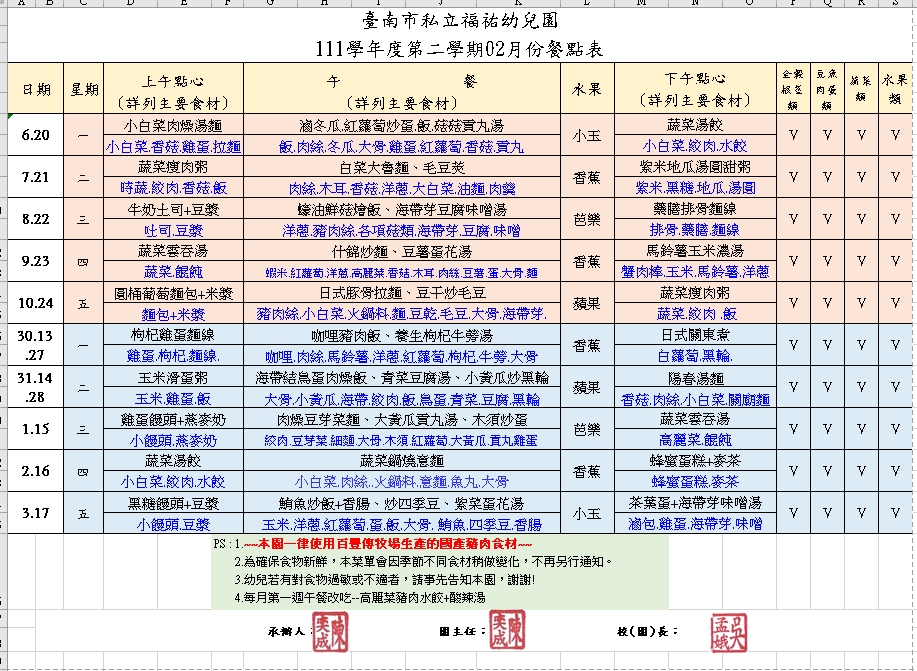
Task: Select the cell "時蔬.絞肉.香菇.飯"
Action: (174, 188)
